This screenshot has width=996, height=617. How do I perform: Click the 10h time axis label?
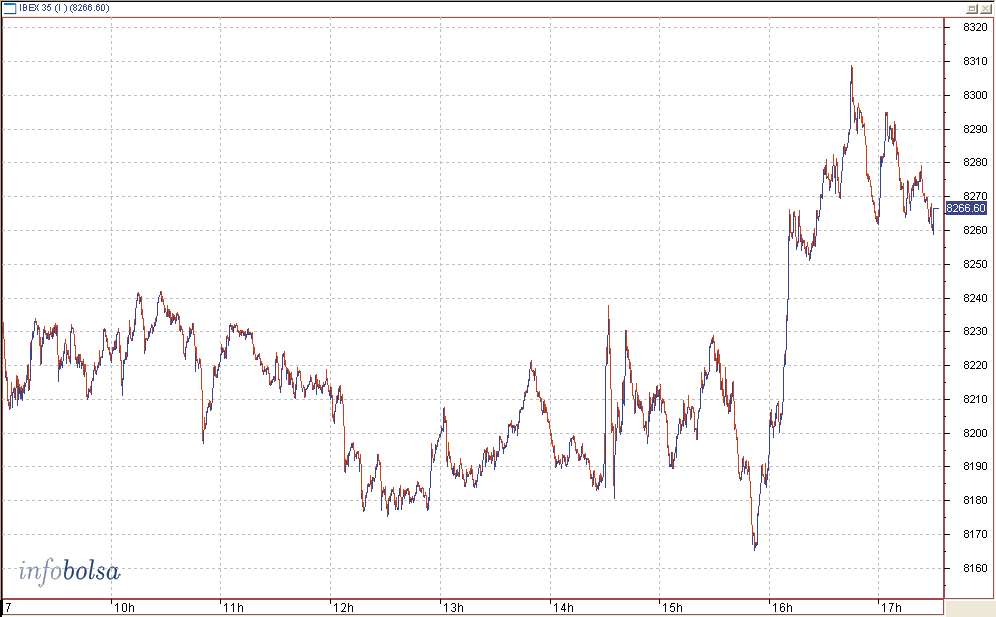pos(124,608)
